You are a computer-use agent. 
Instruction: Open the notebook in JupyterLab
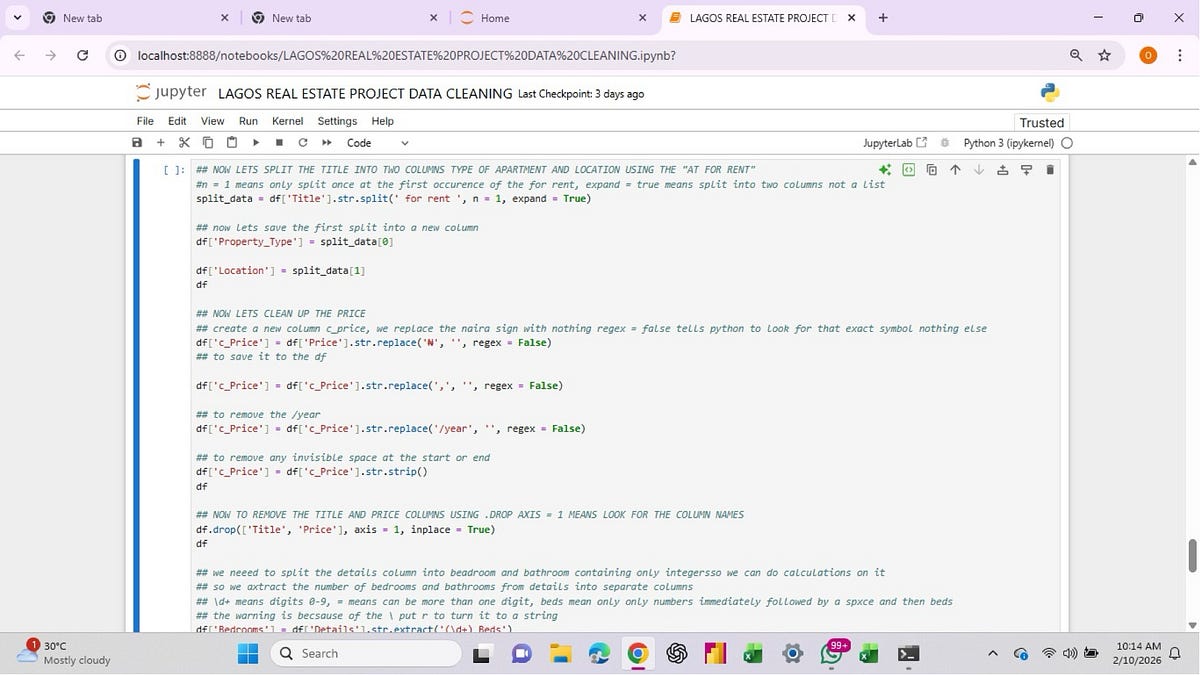point(895,143)
